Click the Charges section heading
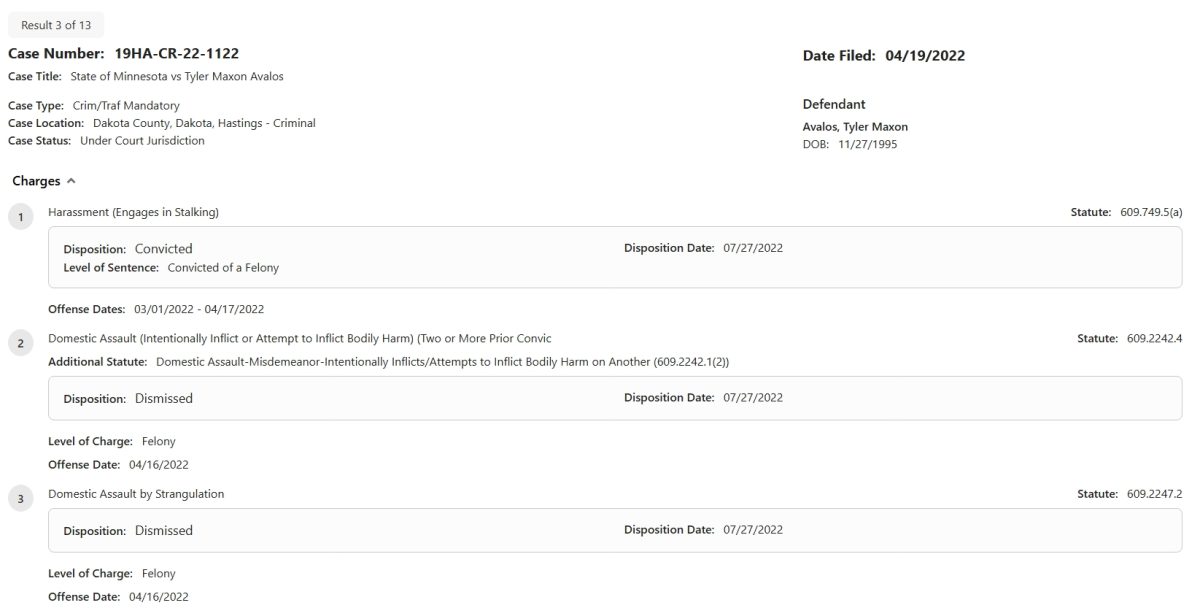This screenshot has width=1200, height=608. coord(36,181)
